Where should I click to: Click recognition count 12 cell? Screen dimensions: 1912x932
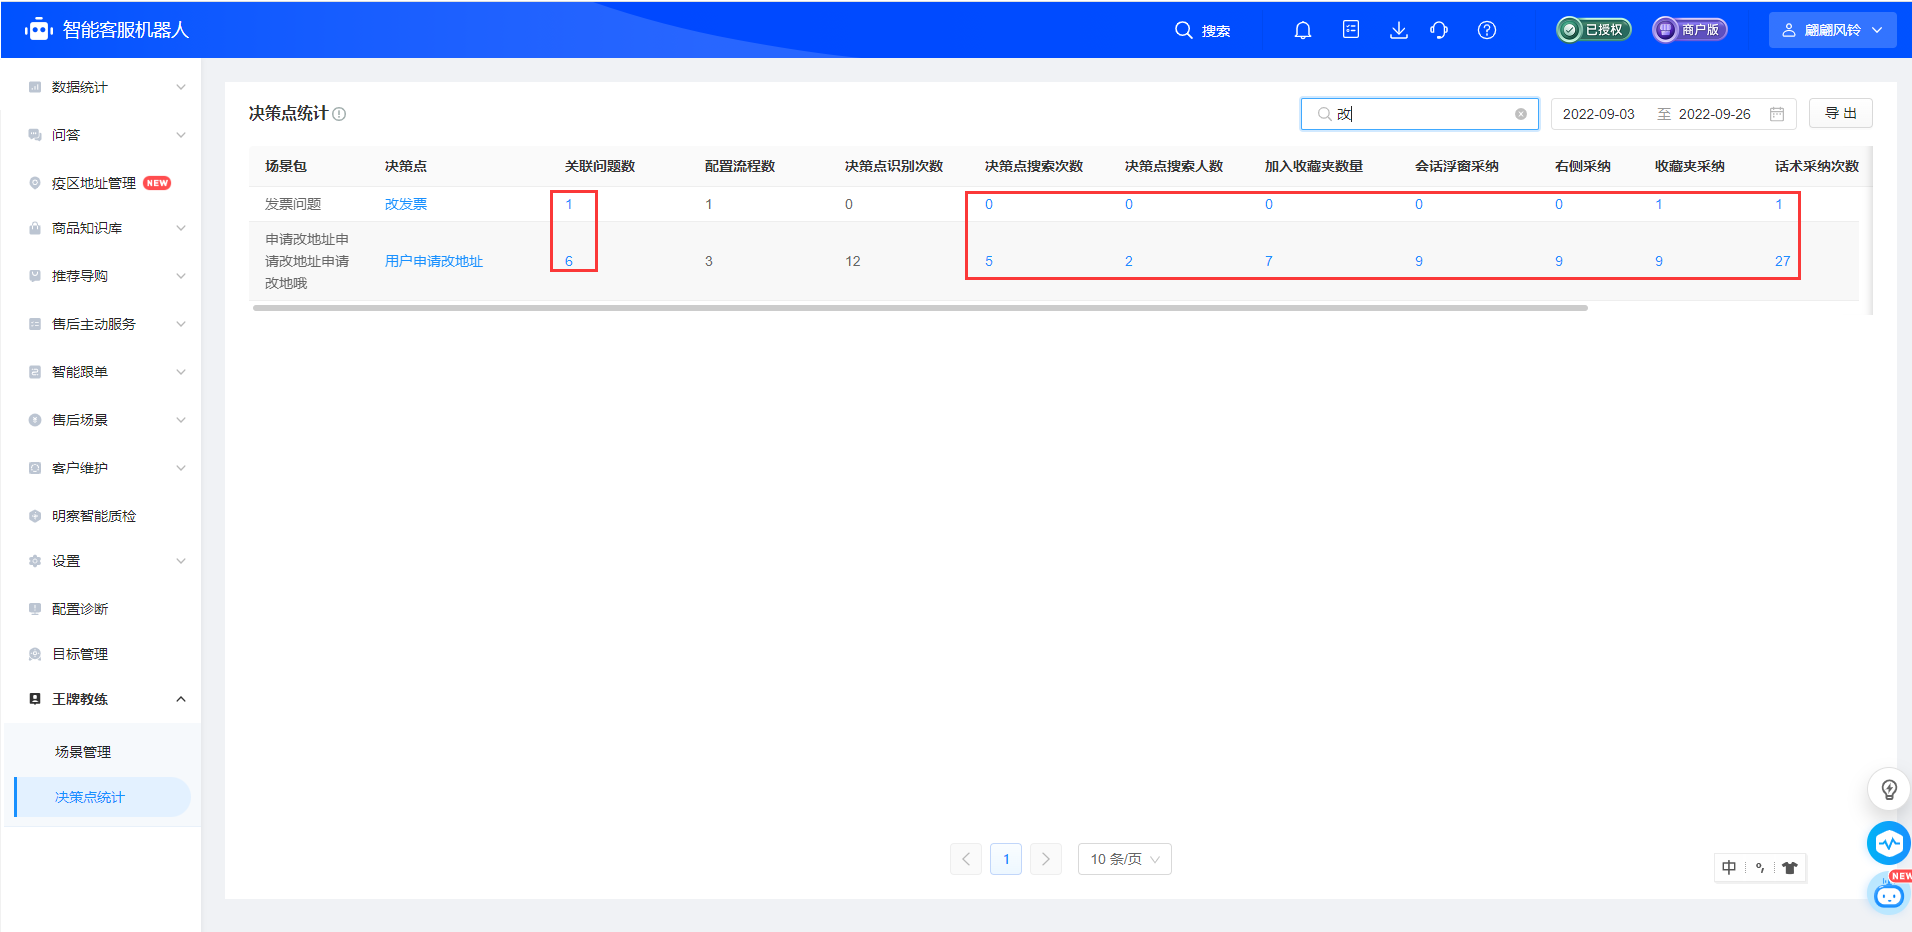[852, 261]
